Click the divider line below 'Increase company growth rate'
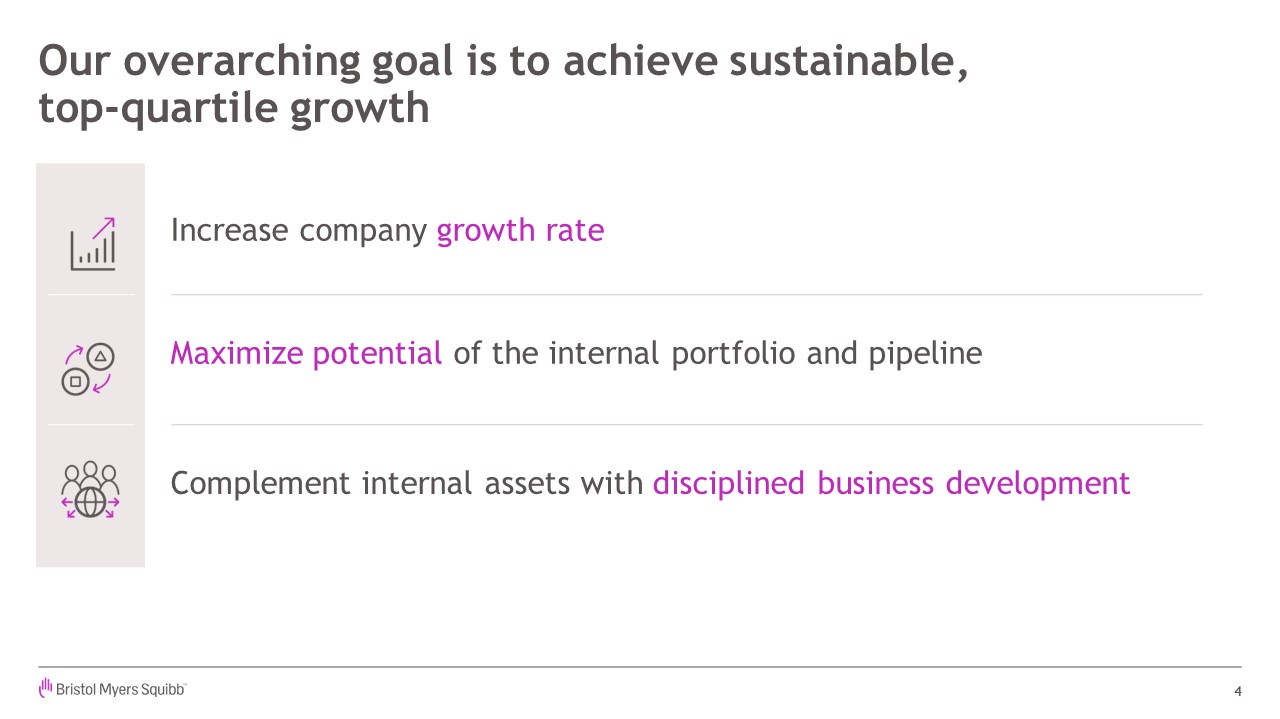 coord(686,295)
